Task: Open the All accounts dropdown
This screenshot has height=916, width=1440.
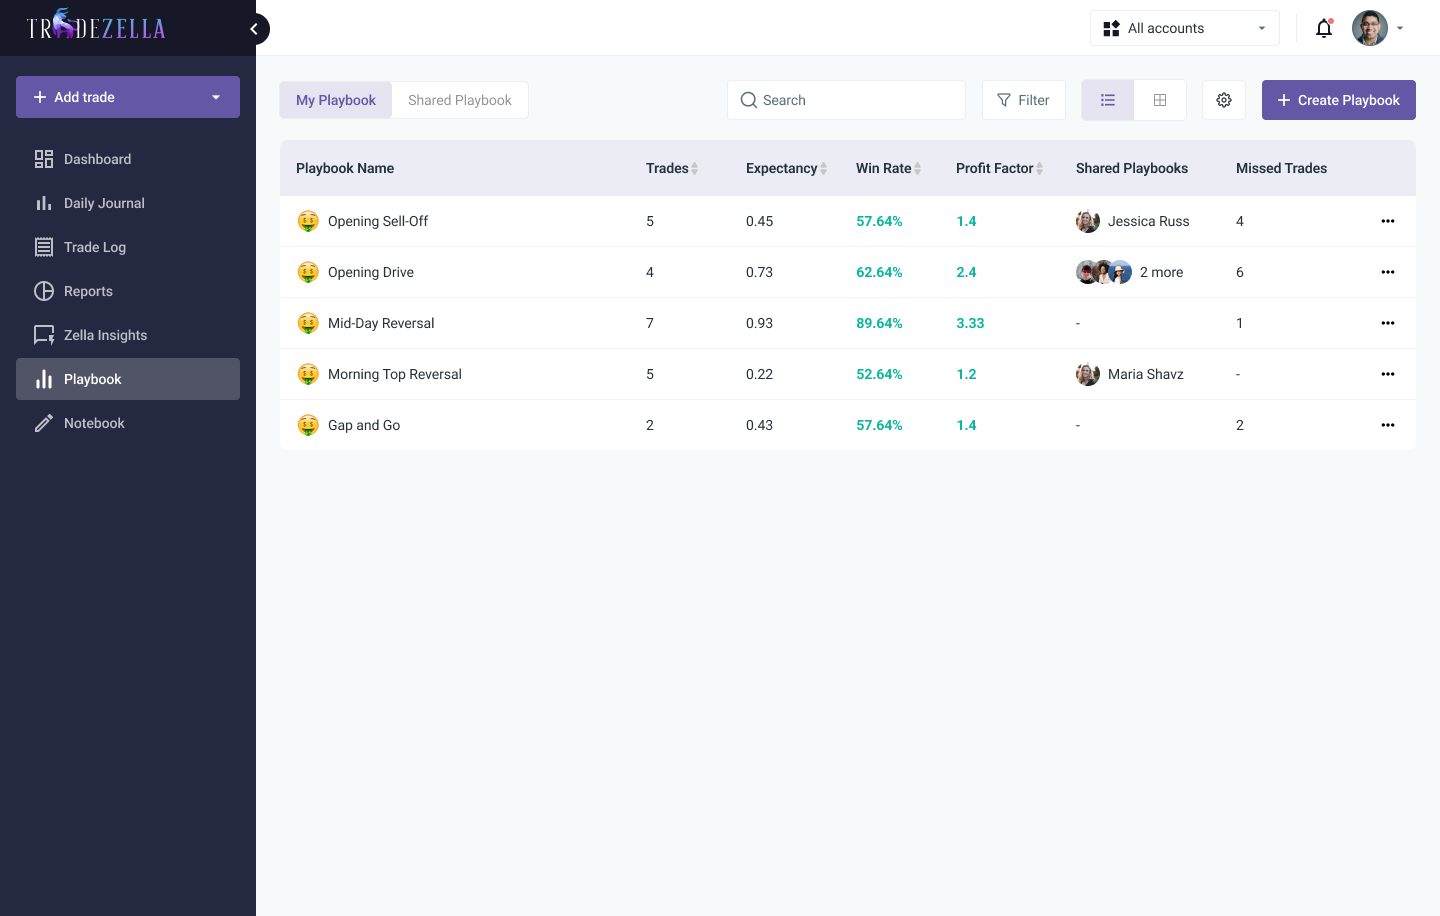Action: pyautogui.click(x=1184, y=27)
